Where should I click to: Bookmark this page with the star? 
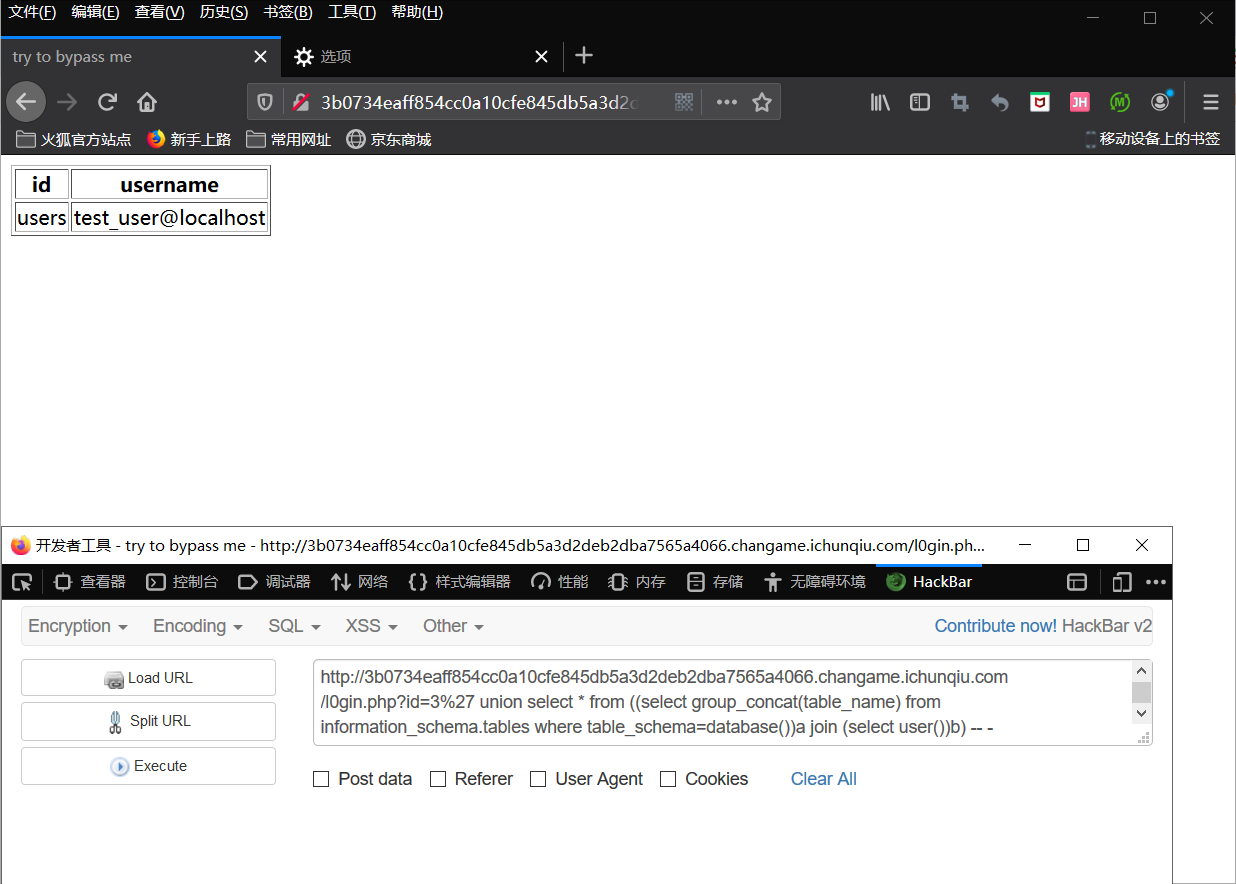coord(762,102)
